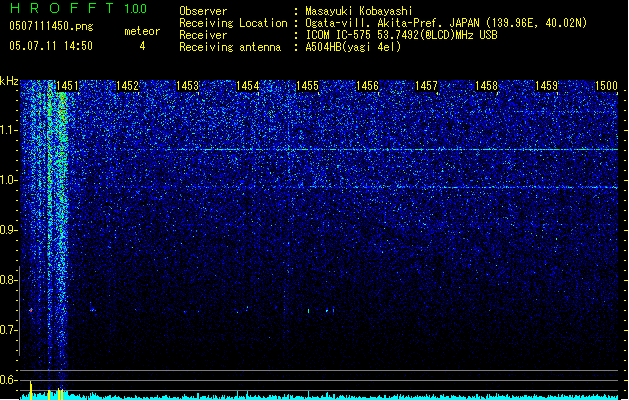
Task: Click the Ogata-vill. Akita-Pref. JAPAN location text
Action: tap(446, 23)
